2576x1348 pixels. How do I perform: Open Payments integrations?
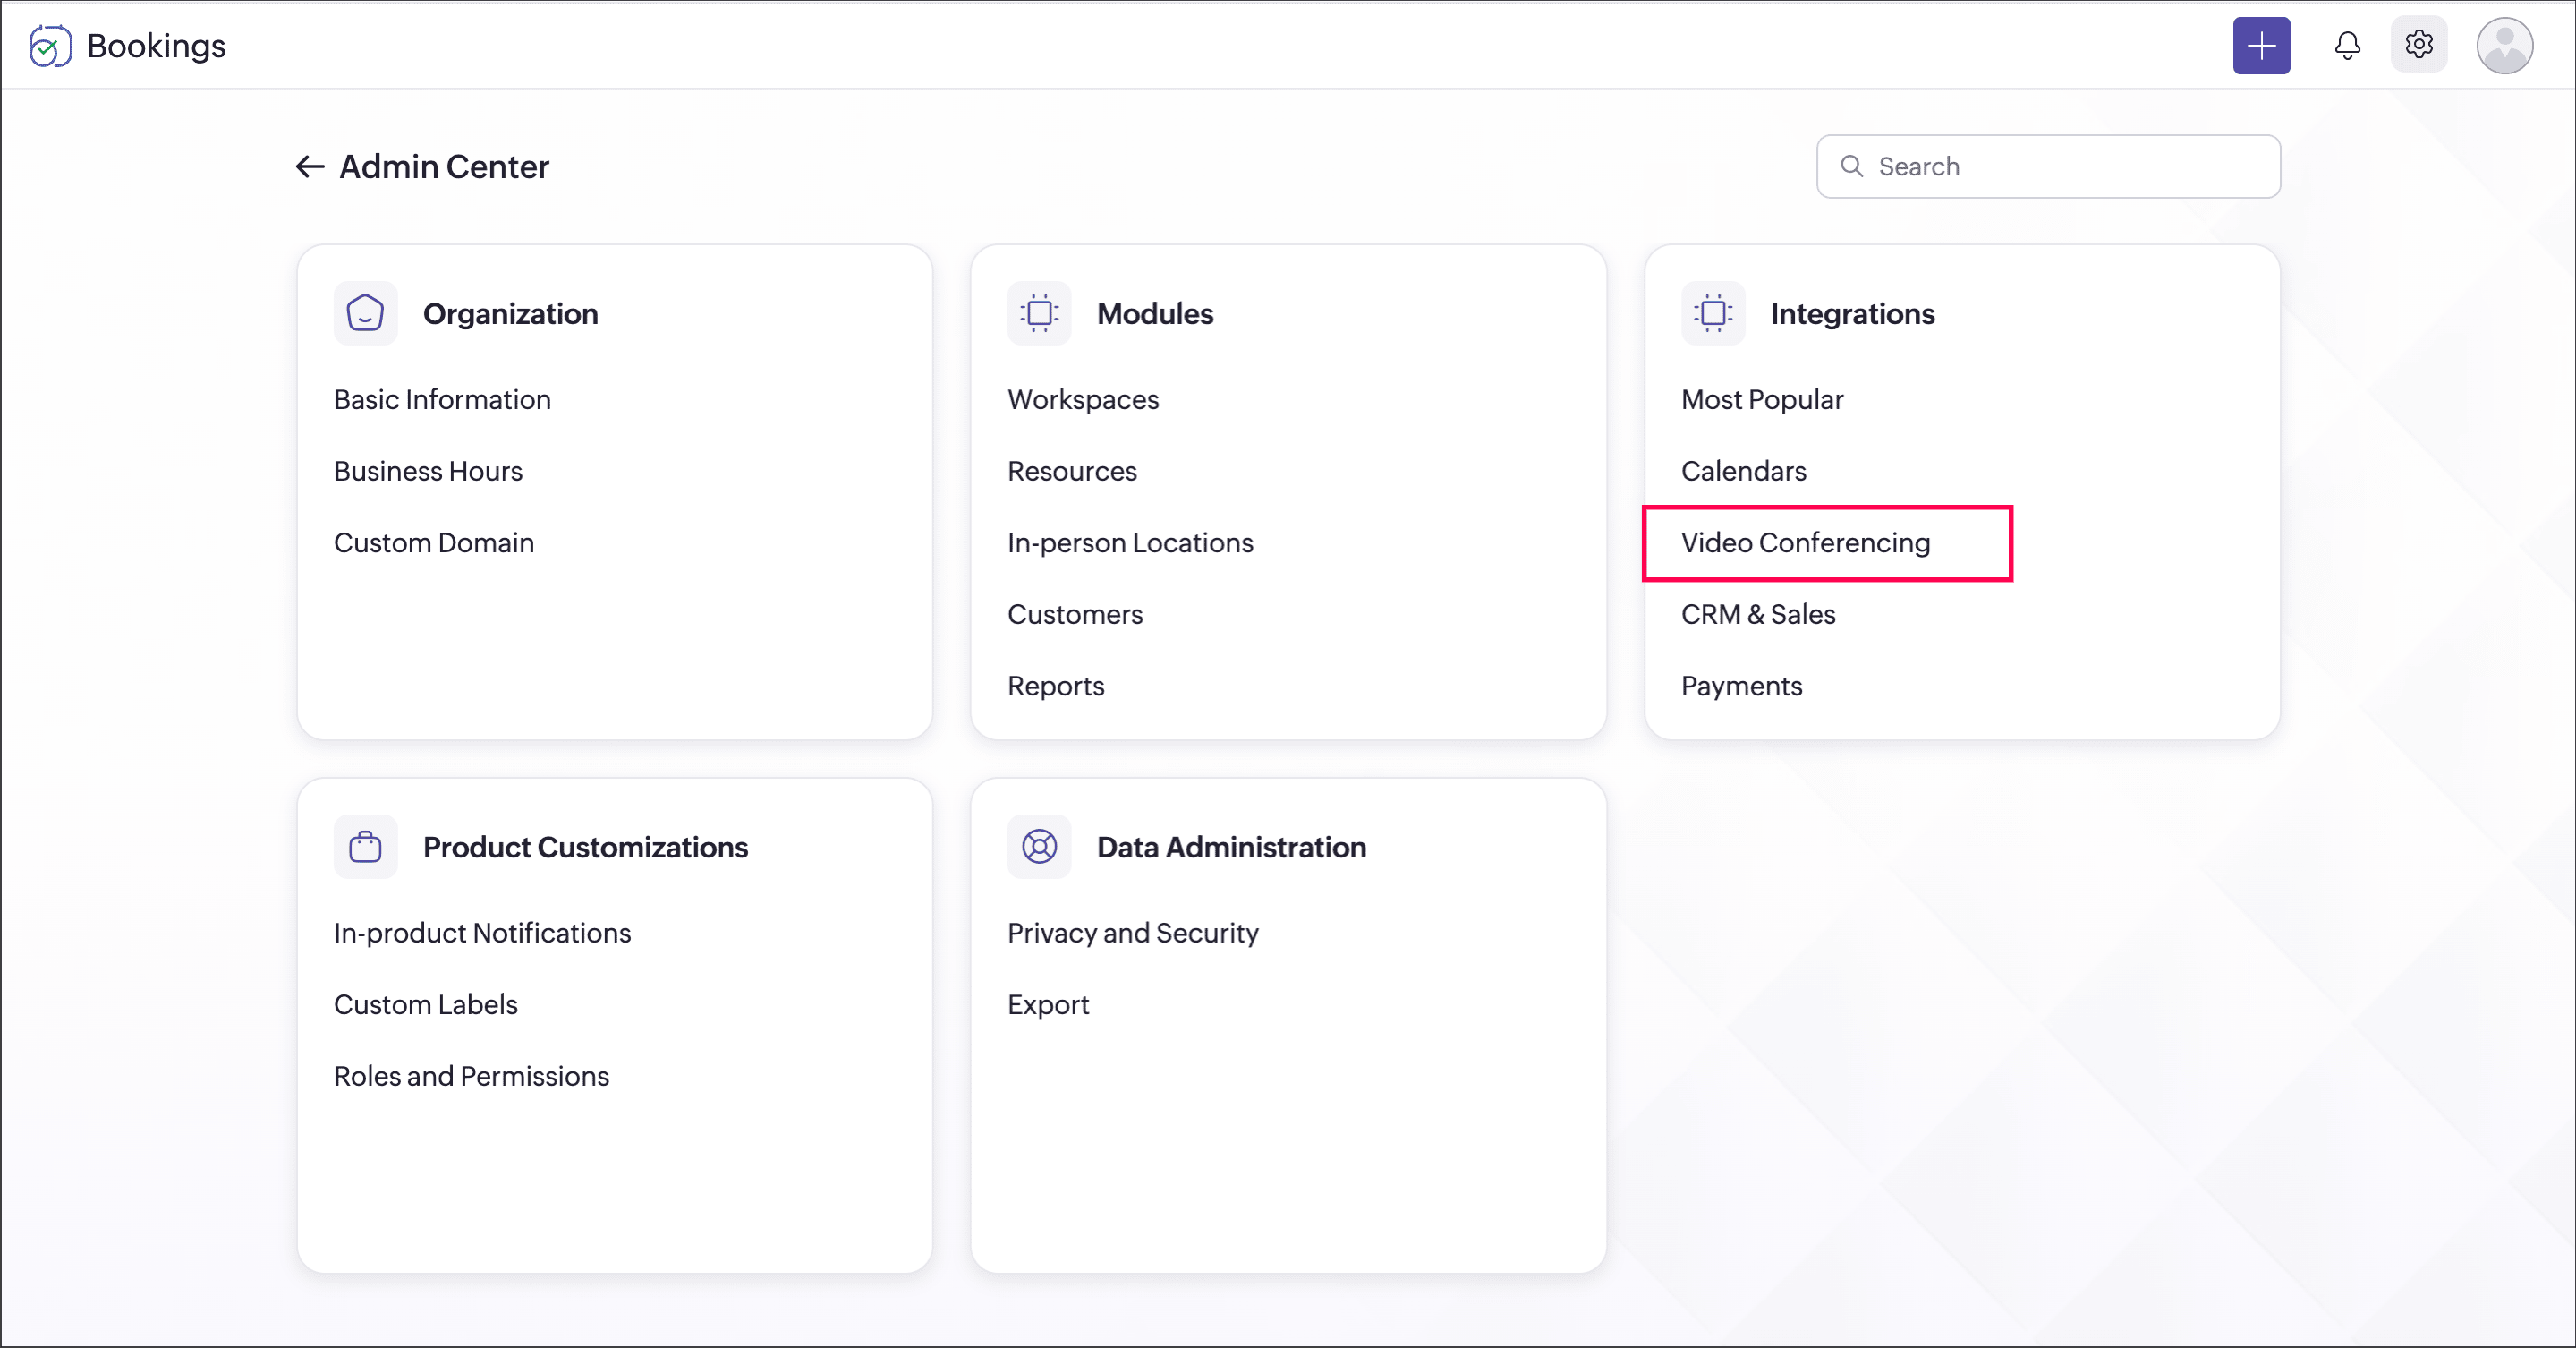pyautogui.click(x=1741, y=686)
